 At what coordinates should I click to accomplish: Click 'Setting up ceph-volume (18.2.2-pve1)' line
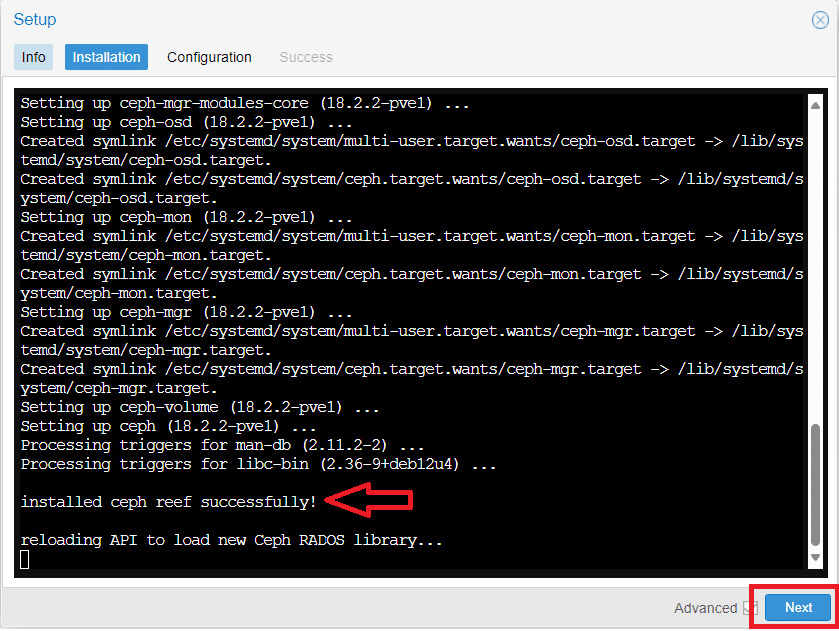[200, 407]
